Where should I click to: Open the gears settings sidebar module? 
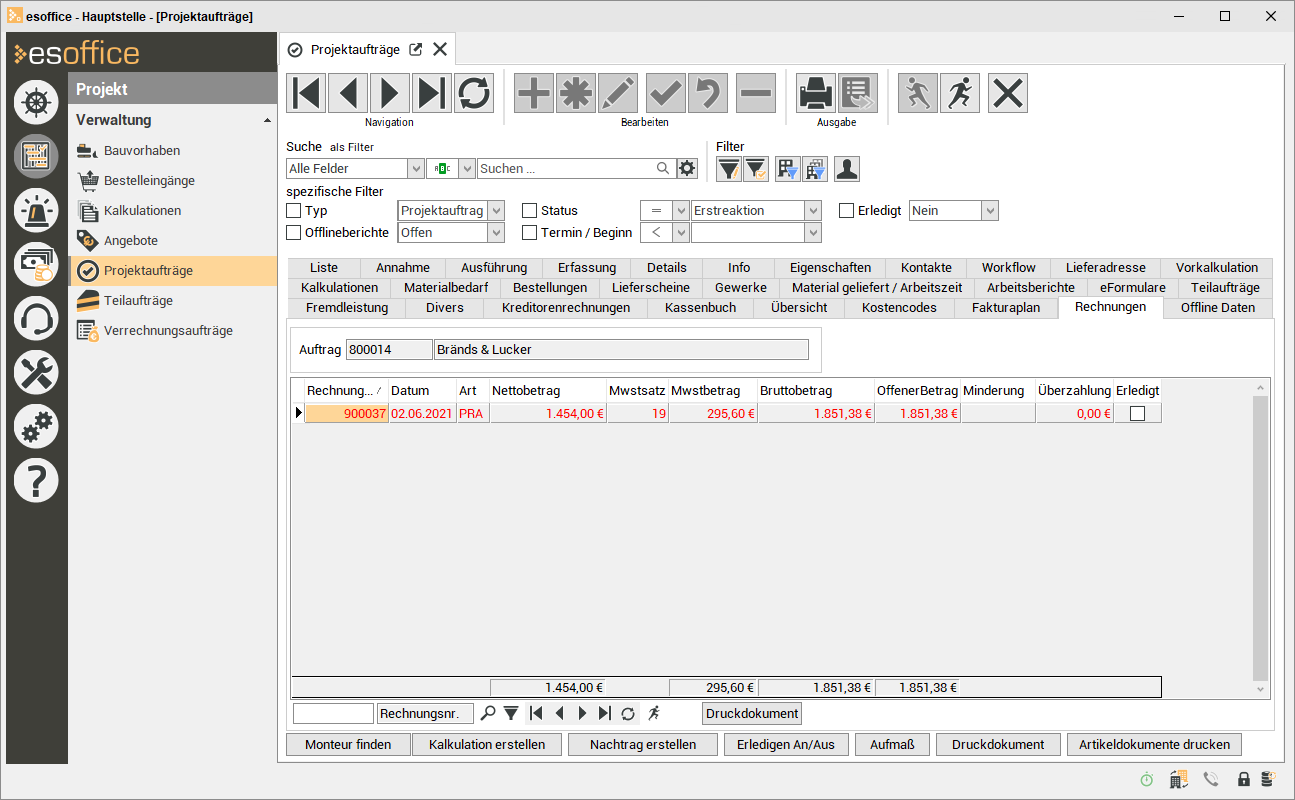(x=37, y=427)
